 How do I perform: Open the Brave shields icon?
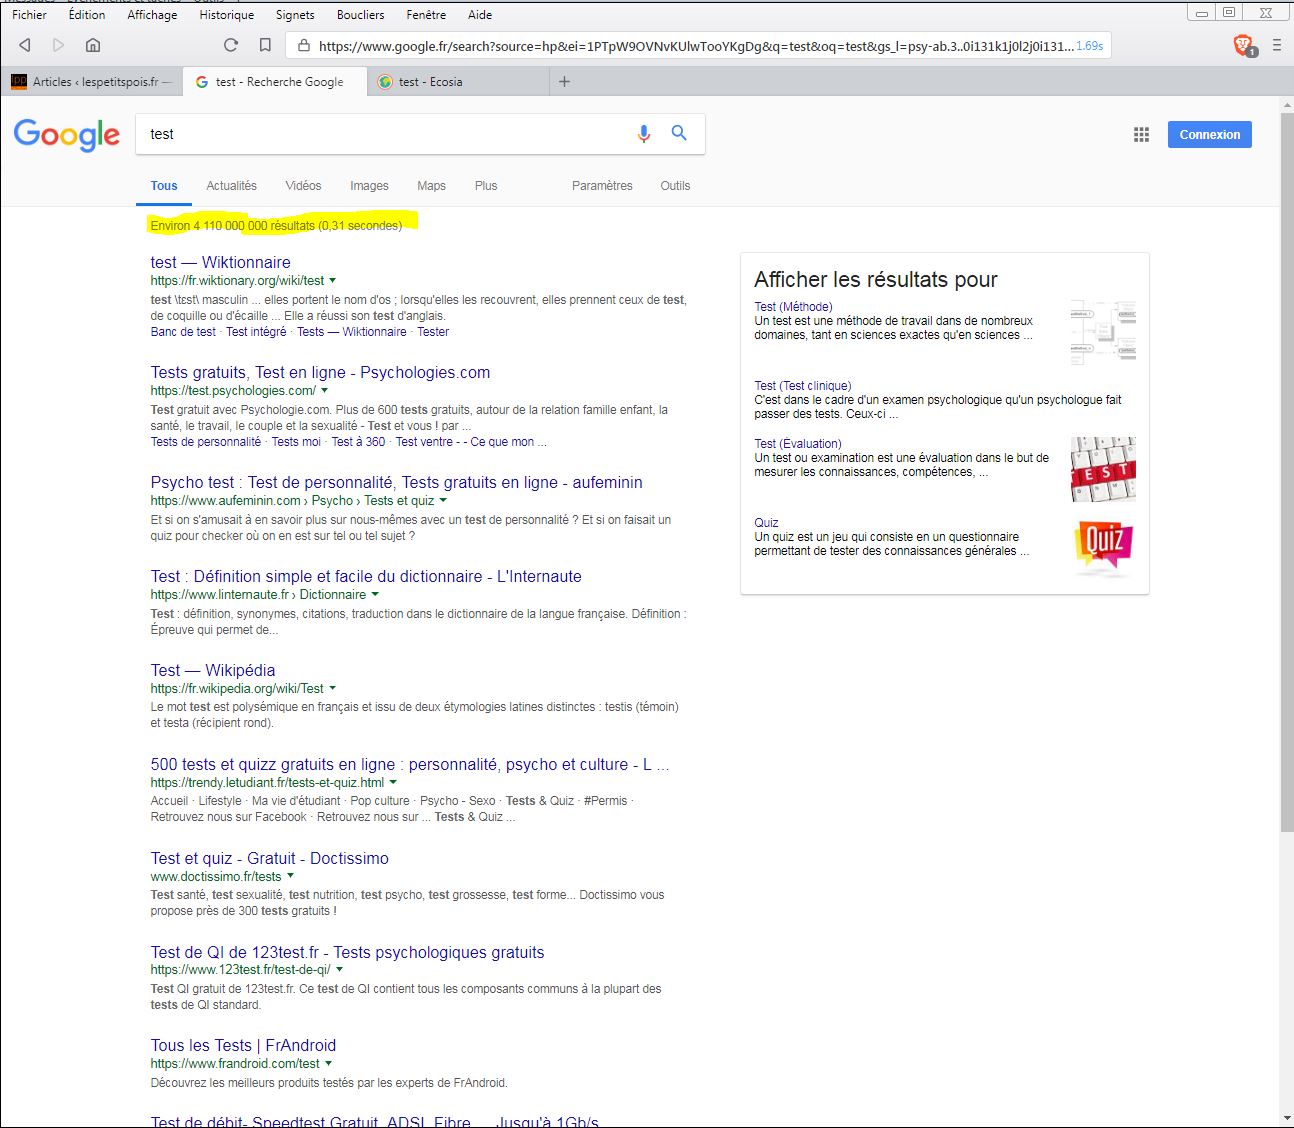tap(1242, 45)
